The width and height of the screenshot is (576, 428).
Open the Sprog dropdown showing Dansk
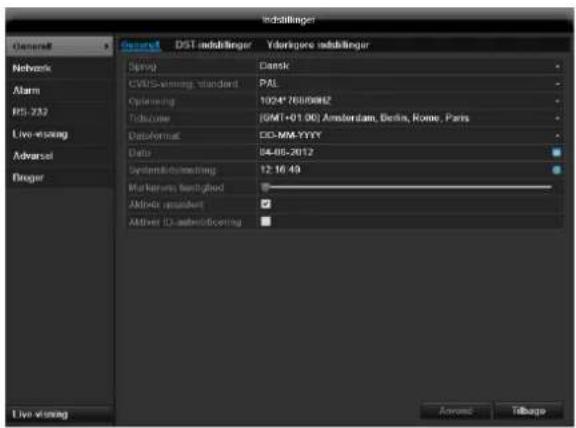click(410, 66)
